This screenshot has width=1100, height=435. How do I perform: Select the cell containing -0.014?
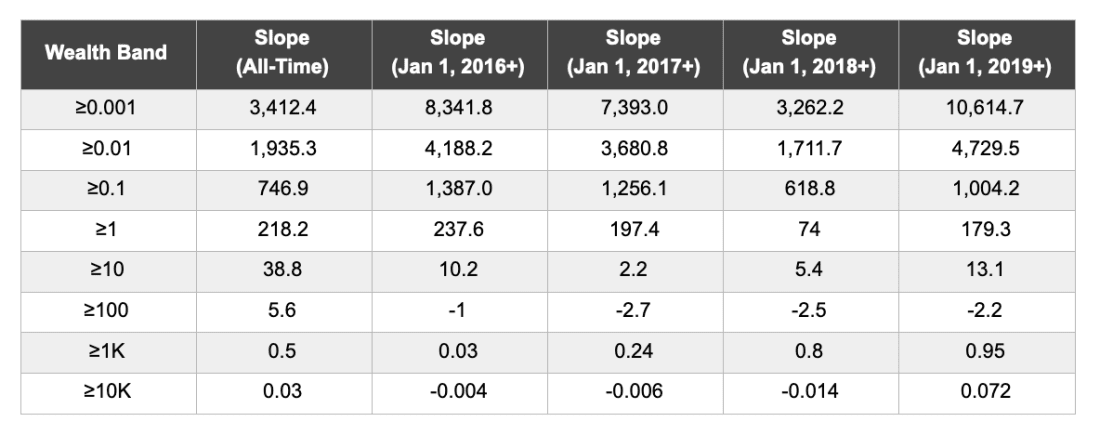(x=811, y=394)
